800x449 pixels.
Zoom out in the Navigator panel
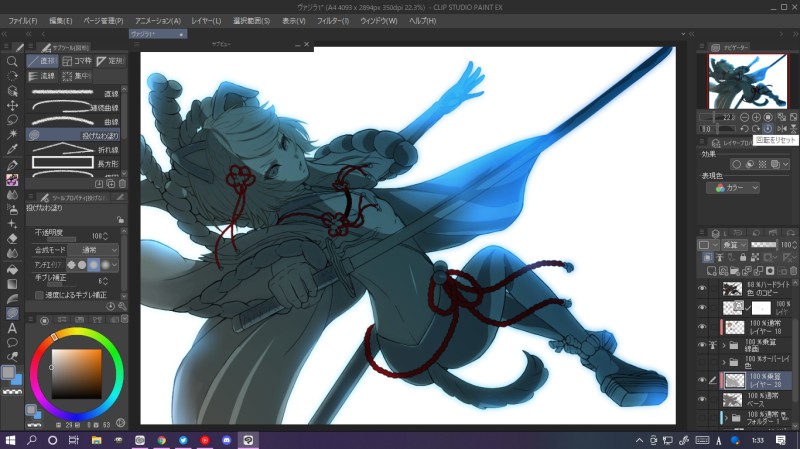click(x=744, y=117)
